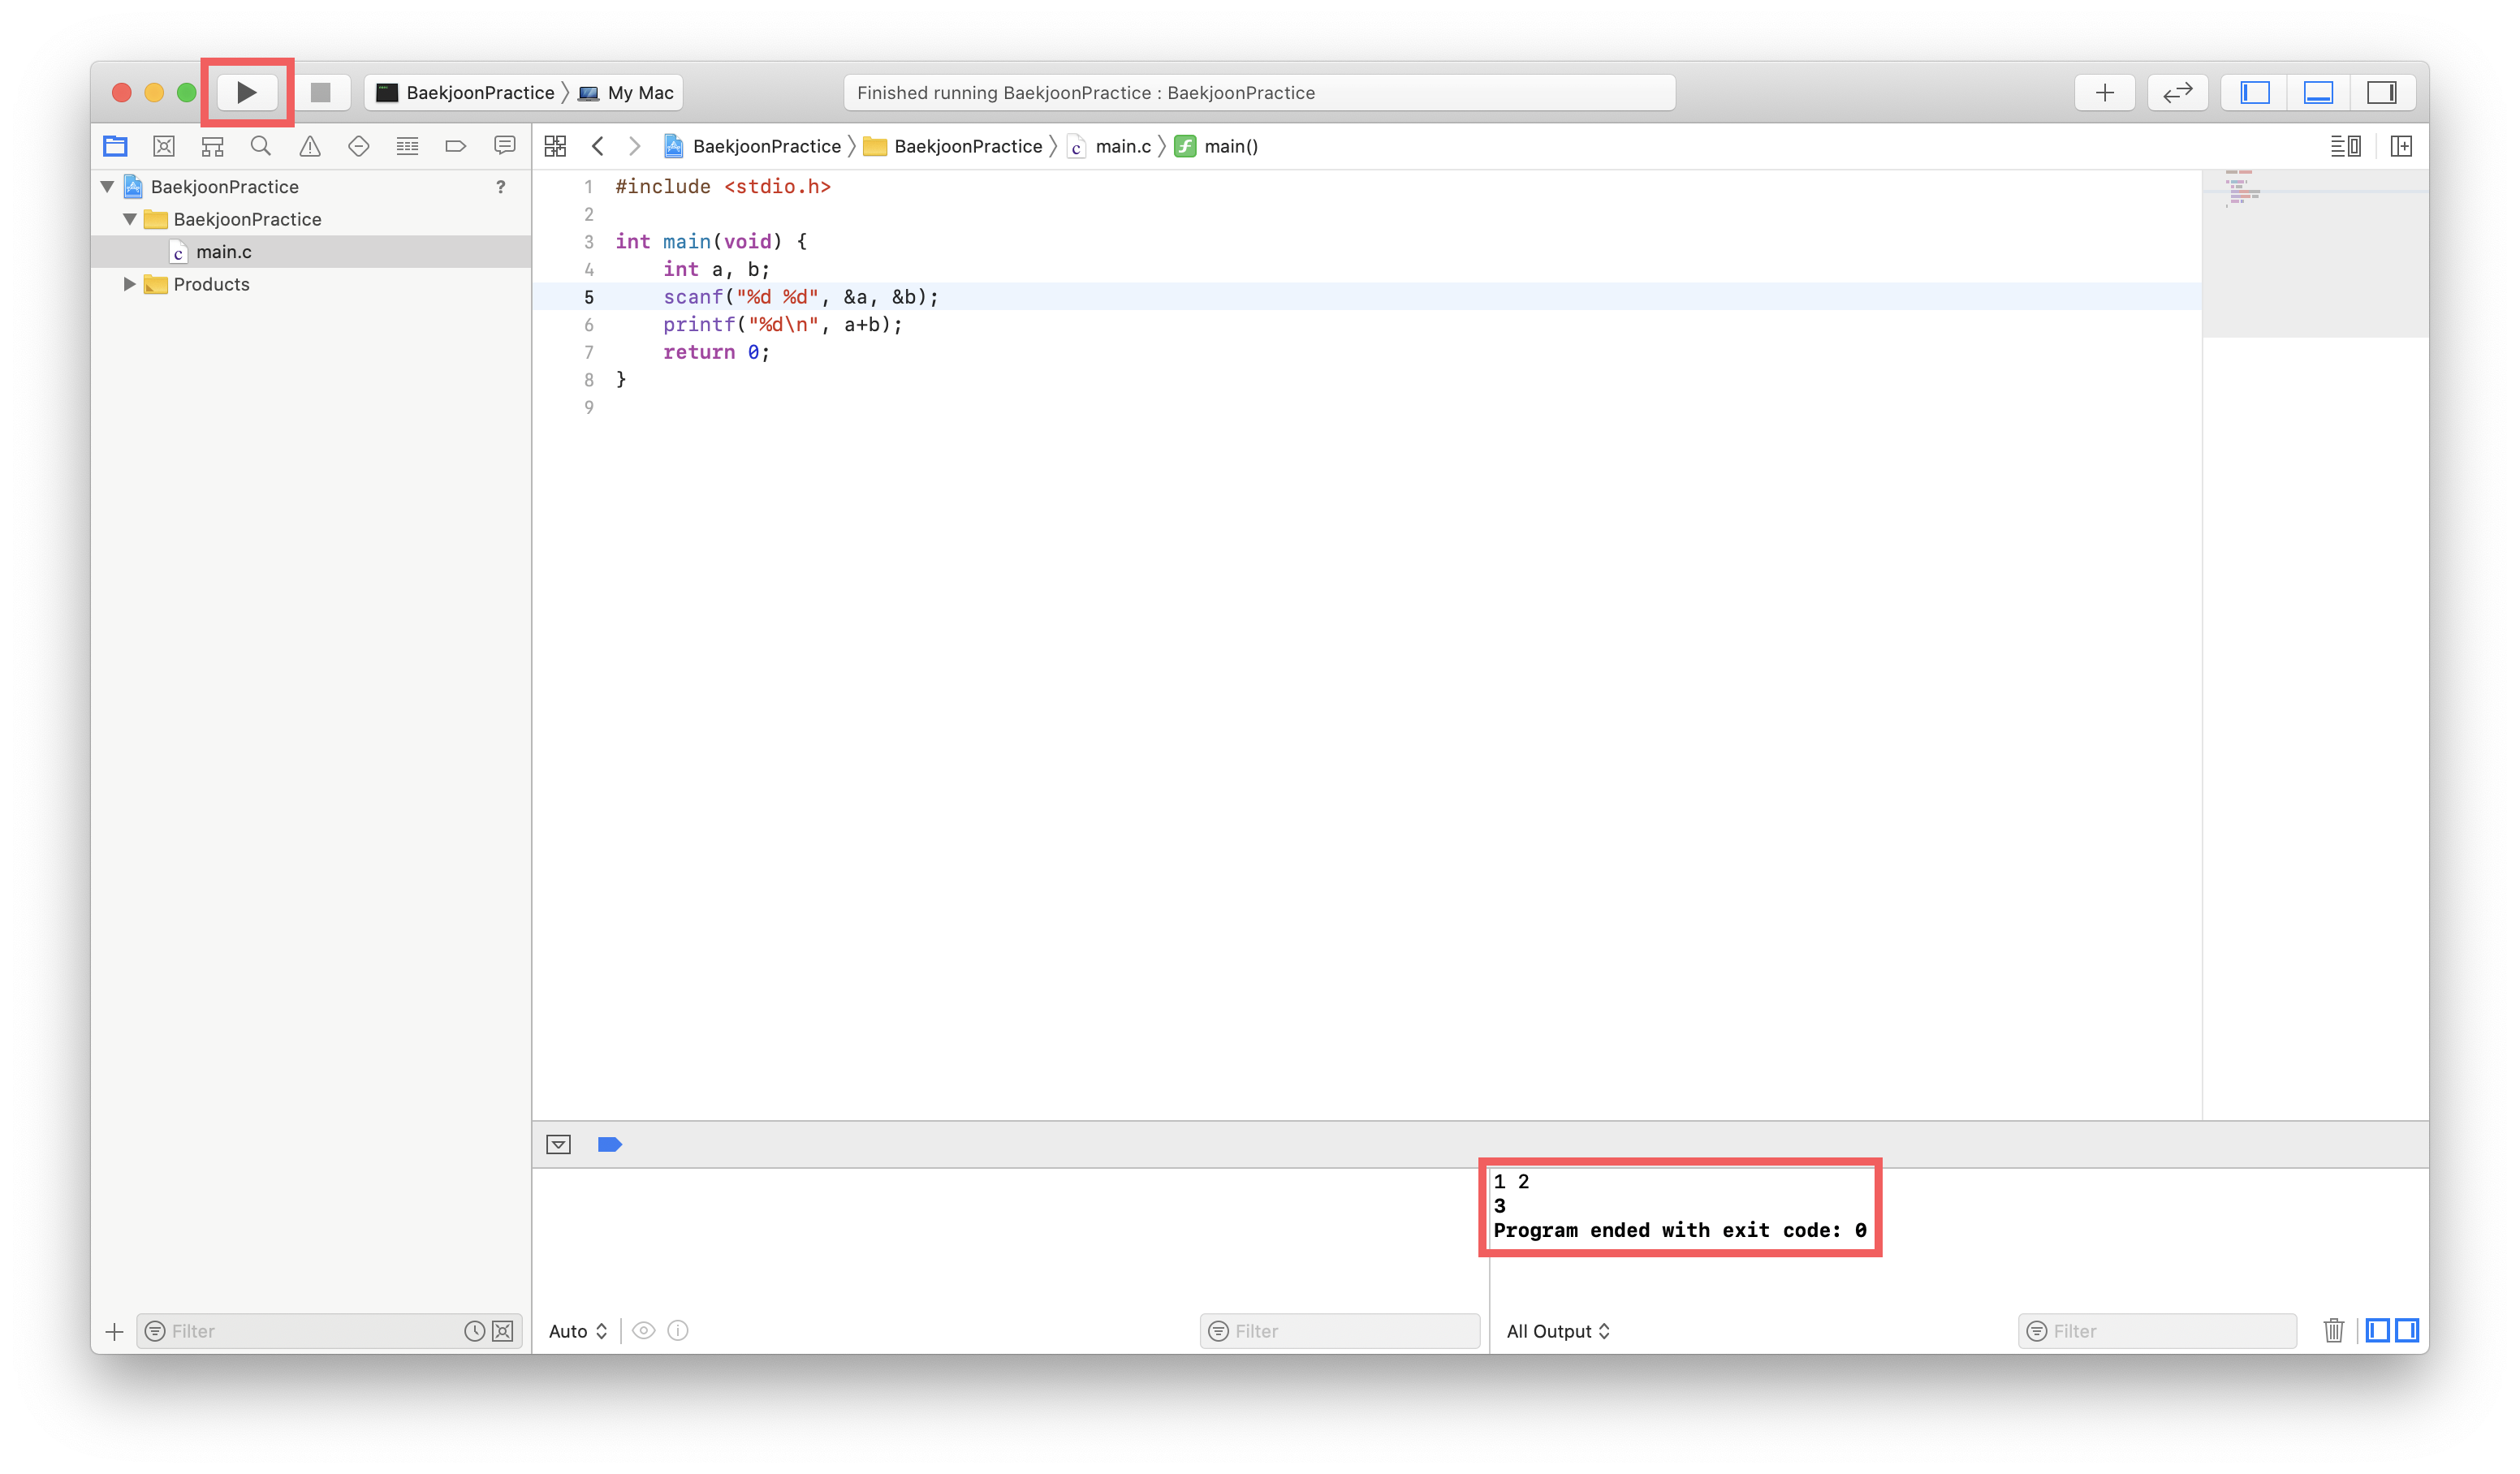Click the Run (play) button
This screenshot has width=2520, height=1474.
coord(246,93)
